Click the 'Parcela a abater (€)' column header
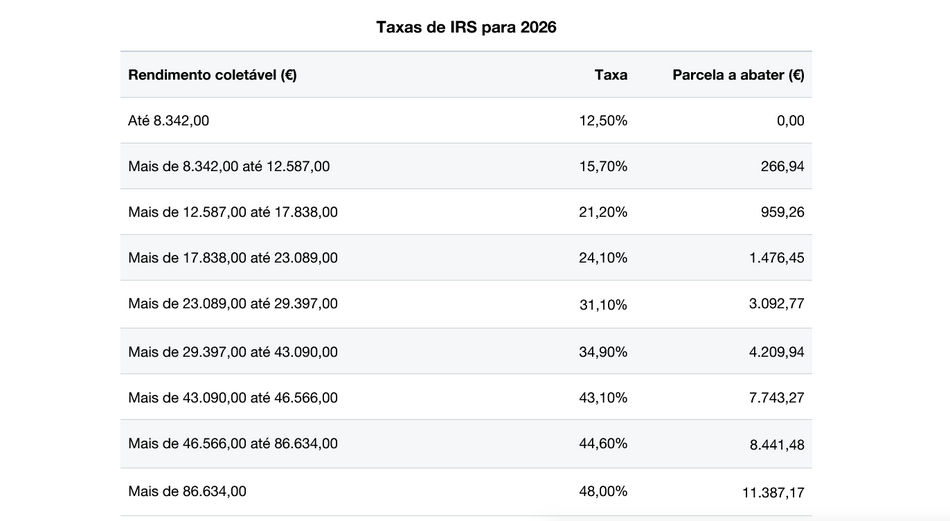Viewport: 950px width, 521px height. (x=738, y=75)
